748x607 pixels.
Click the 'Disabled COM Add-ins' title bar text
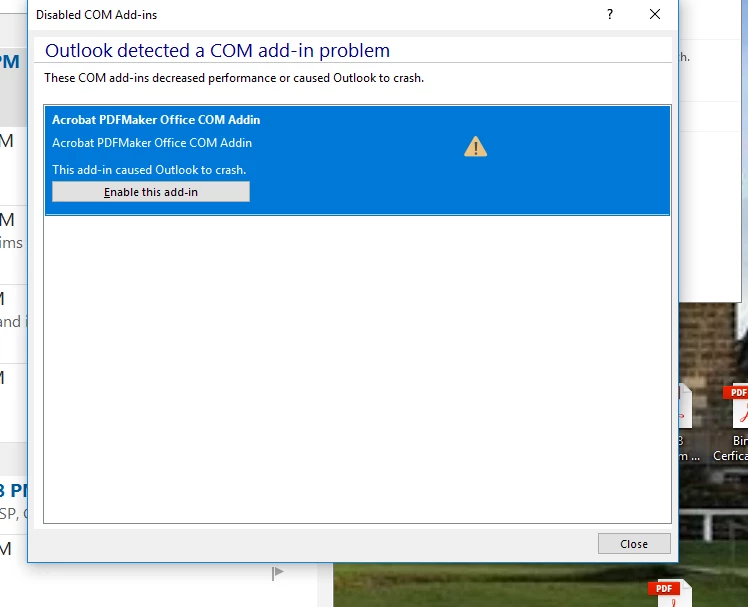[x=96, y=15]
